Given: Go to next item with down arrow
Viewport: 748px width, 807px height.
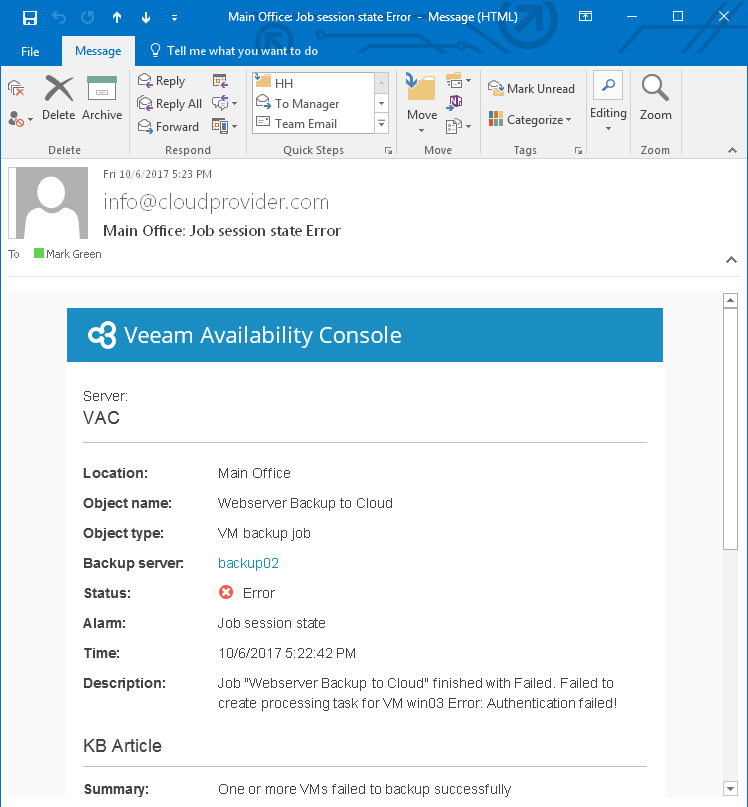Looking at the screenshot, I should [146, 17].
